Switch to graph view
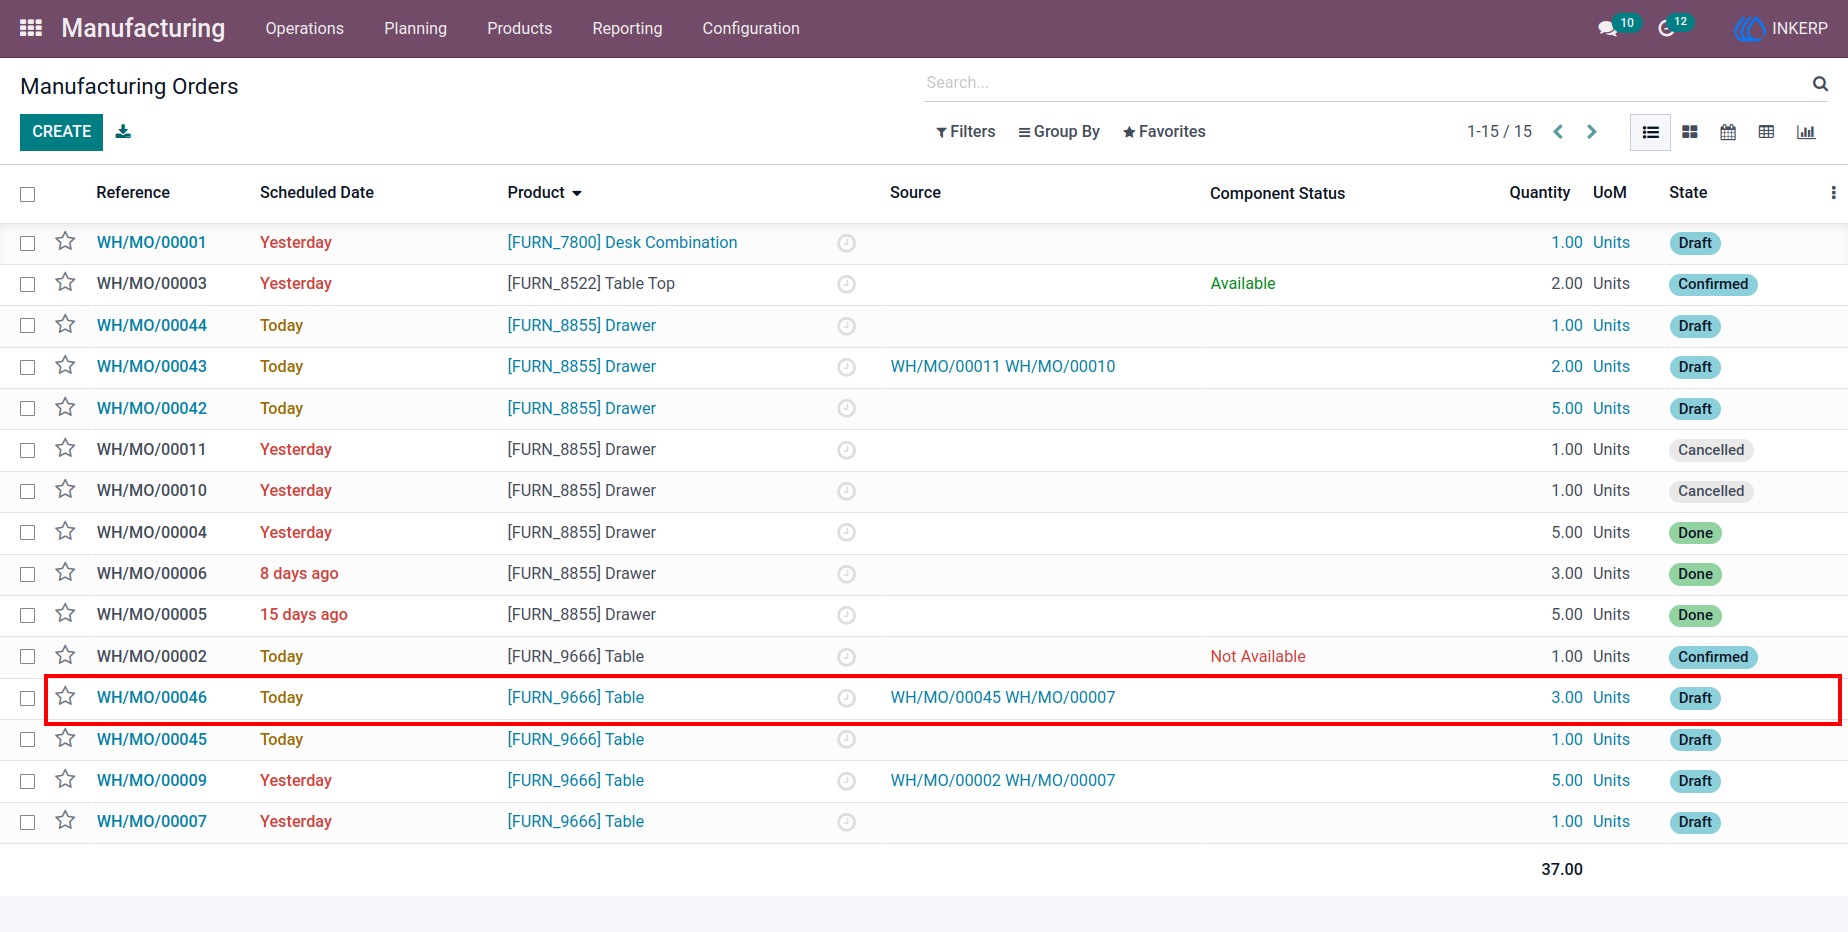 [x=1806, y=132]
